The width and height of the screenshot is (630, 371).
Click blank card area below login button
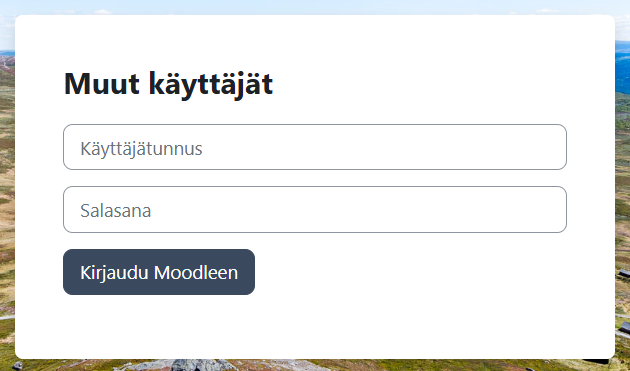click(x=315, y=326)
